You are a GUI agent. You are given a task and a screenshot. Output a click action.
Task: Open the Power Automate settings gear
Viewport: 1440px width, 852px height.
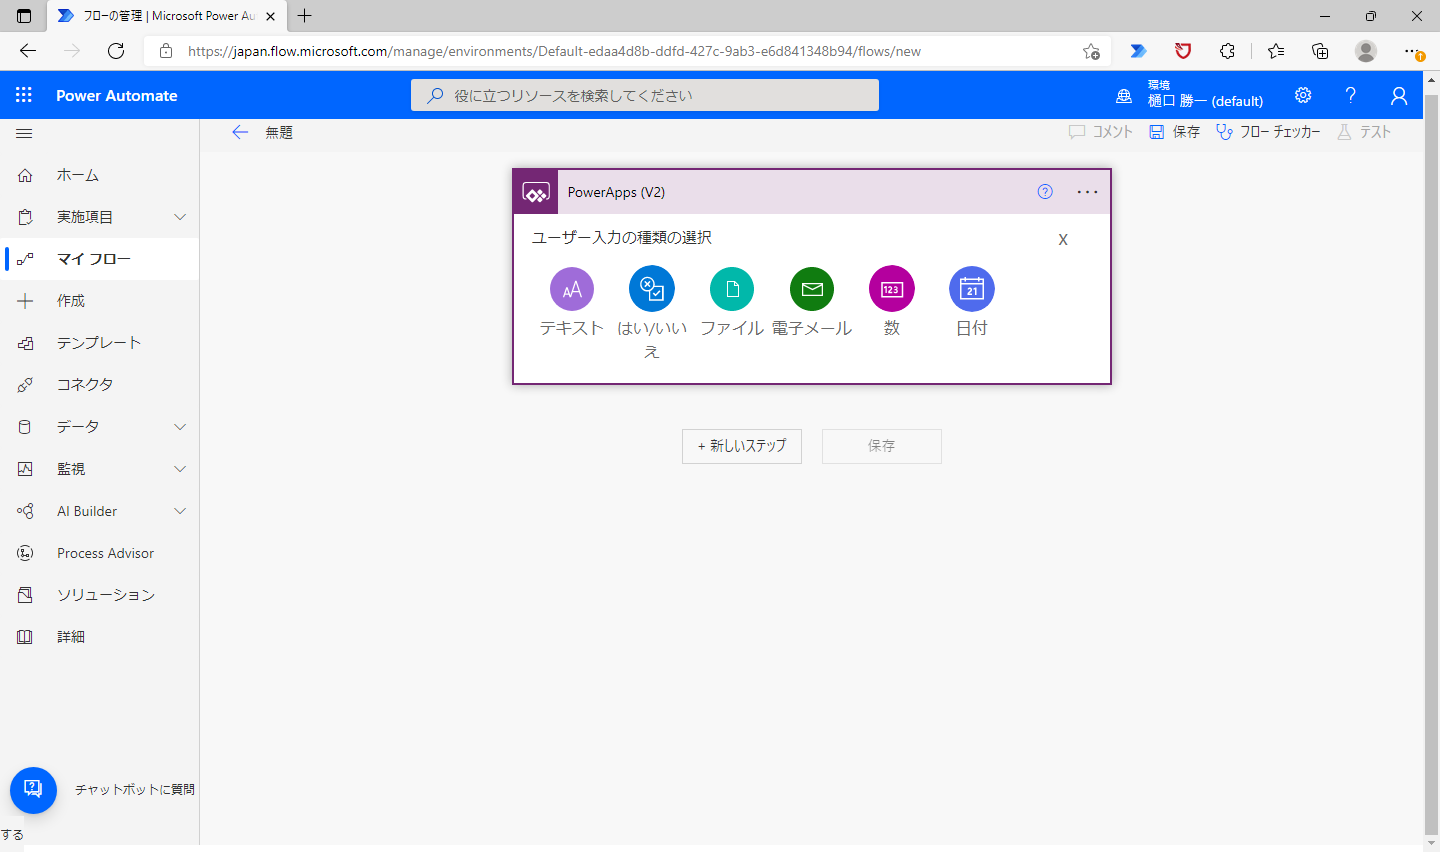pyautogui.click(x=1303, y=95)
